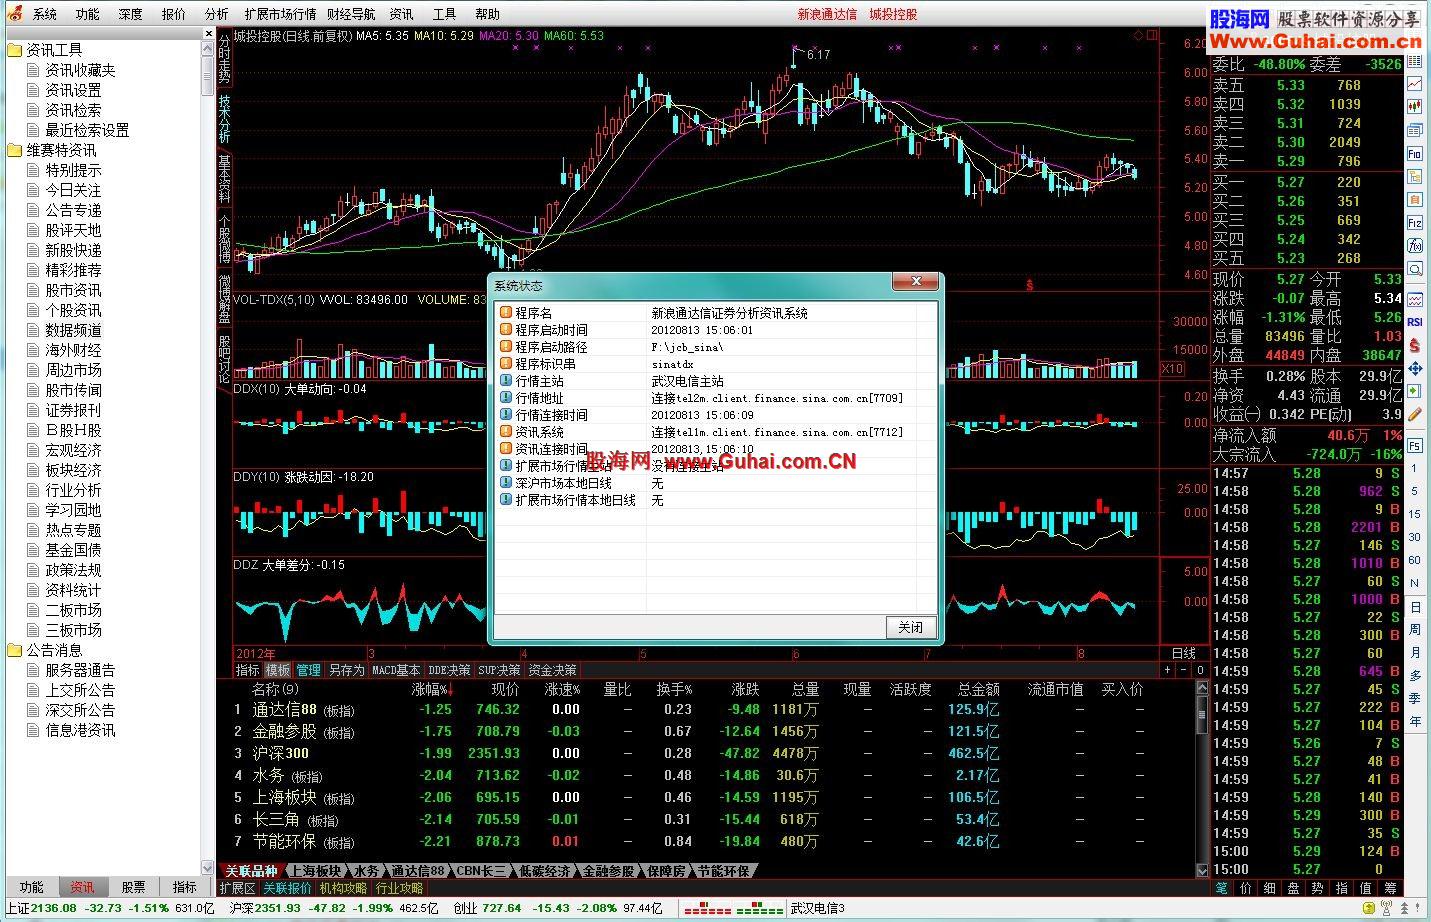Screen dimensions: 1431x922
Task: Switch to the 指标 sidebar tab
Action: [185, 887]
